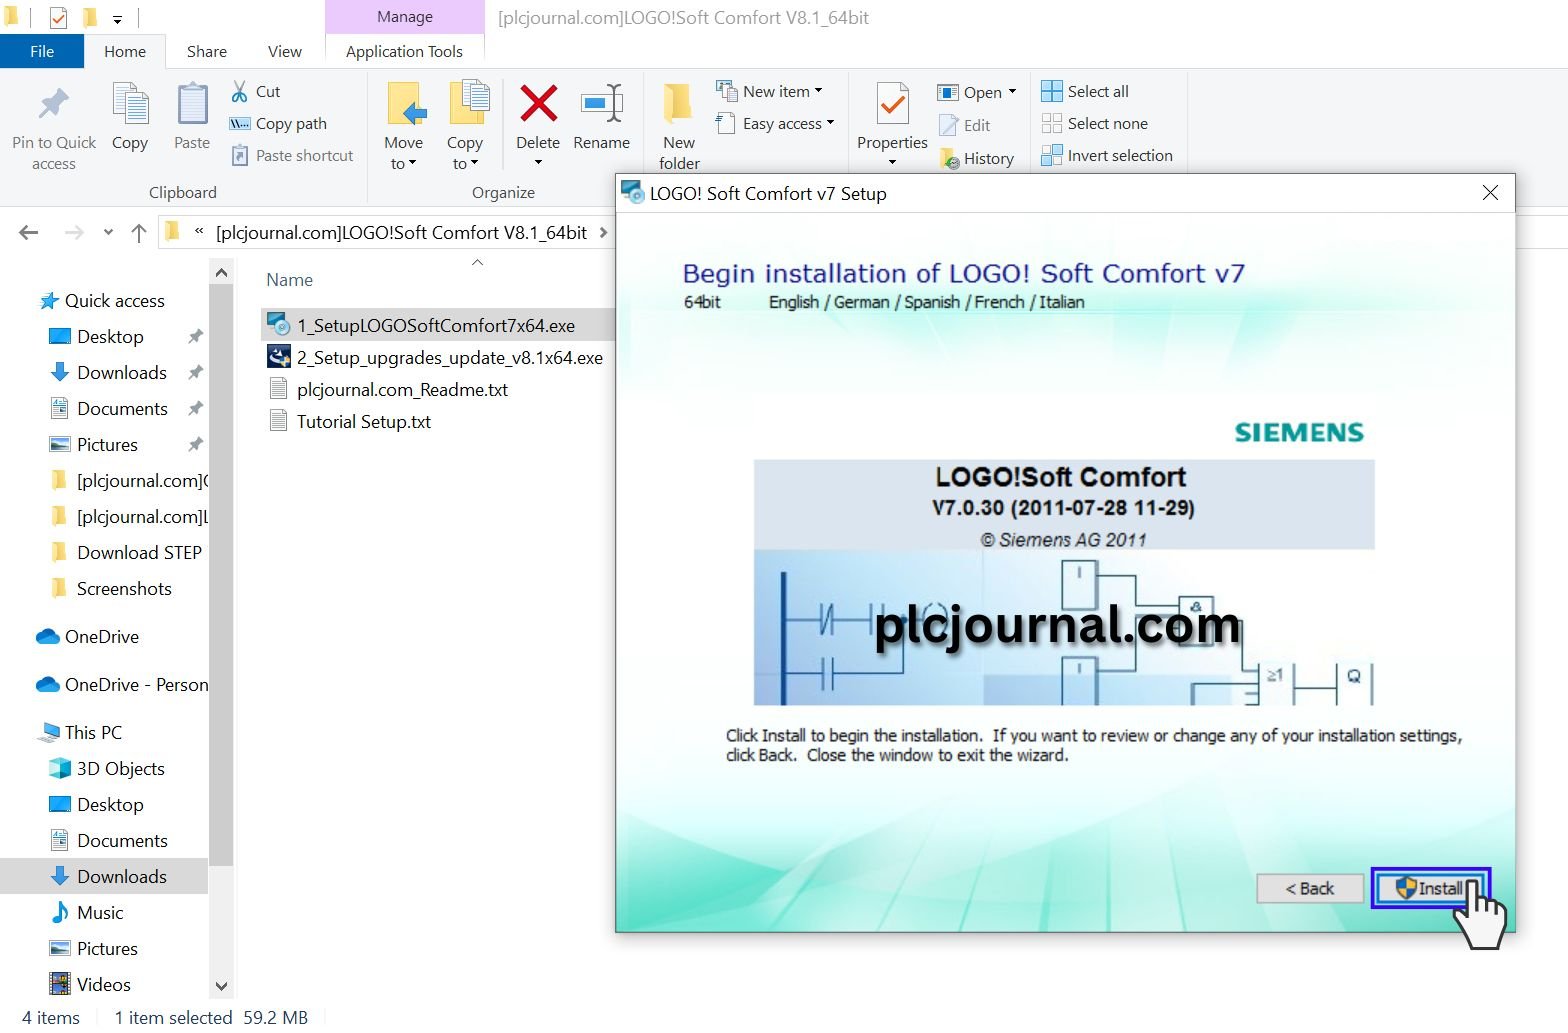Navigate back with the Back arrow
Viewport: 1568px width, 1033px height.
[29, 233]
